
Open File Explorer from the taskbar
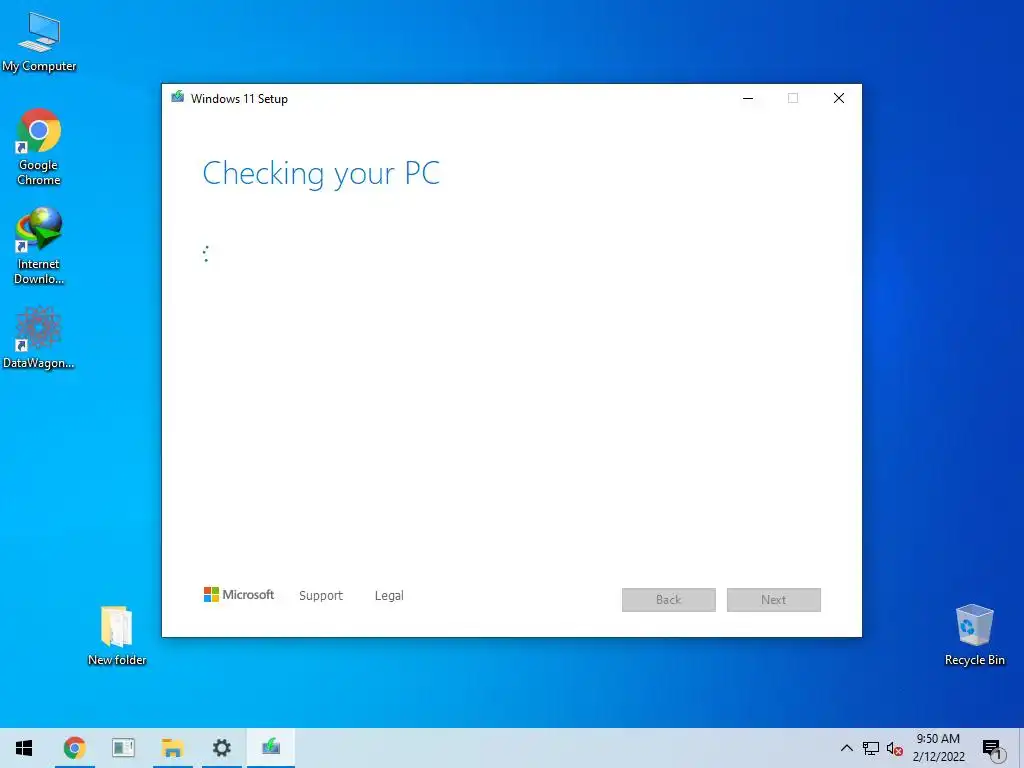[172, 748]
